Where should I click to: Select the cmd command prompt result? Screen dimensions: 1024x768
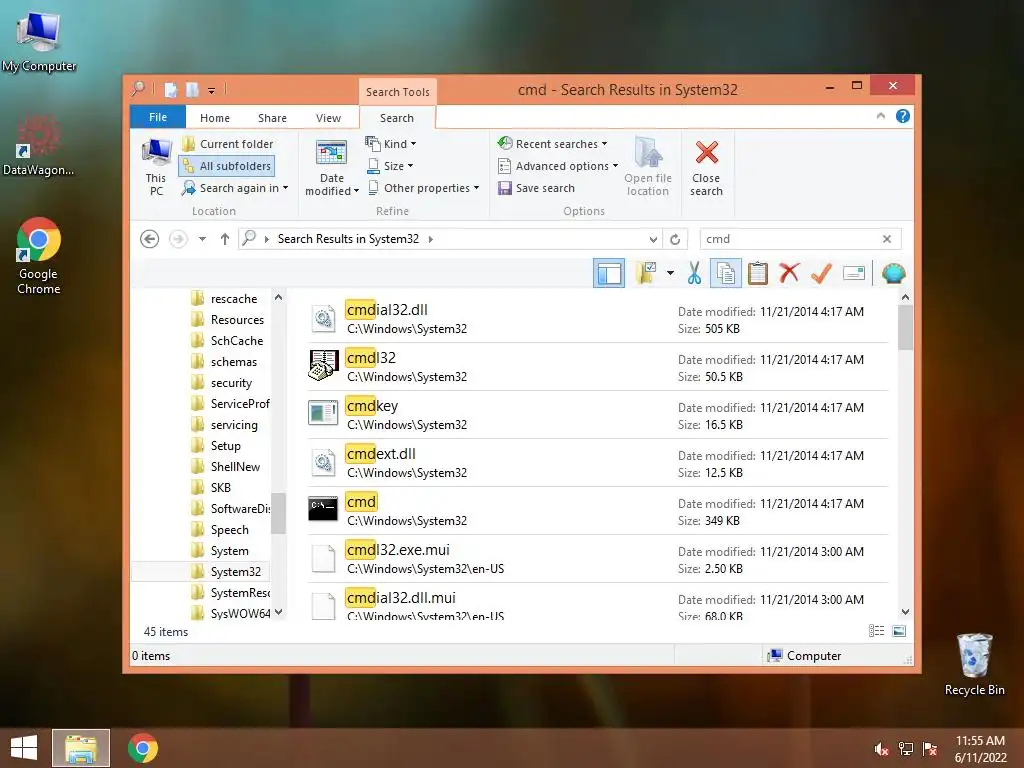[x=598, y=511]
